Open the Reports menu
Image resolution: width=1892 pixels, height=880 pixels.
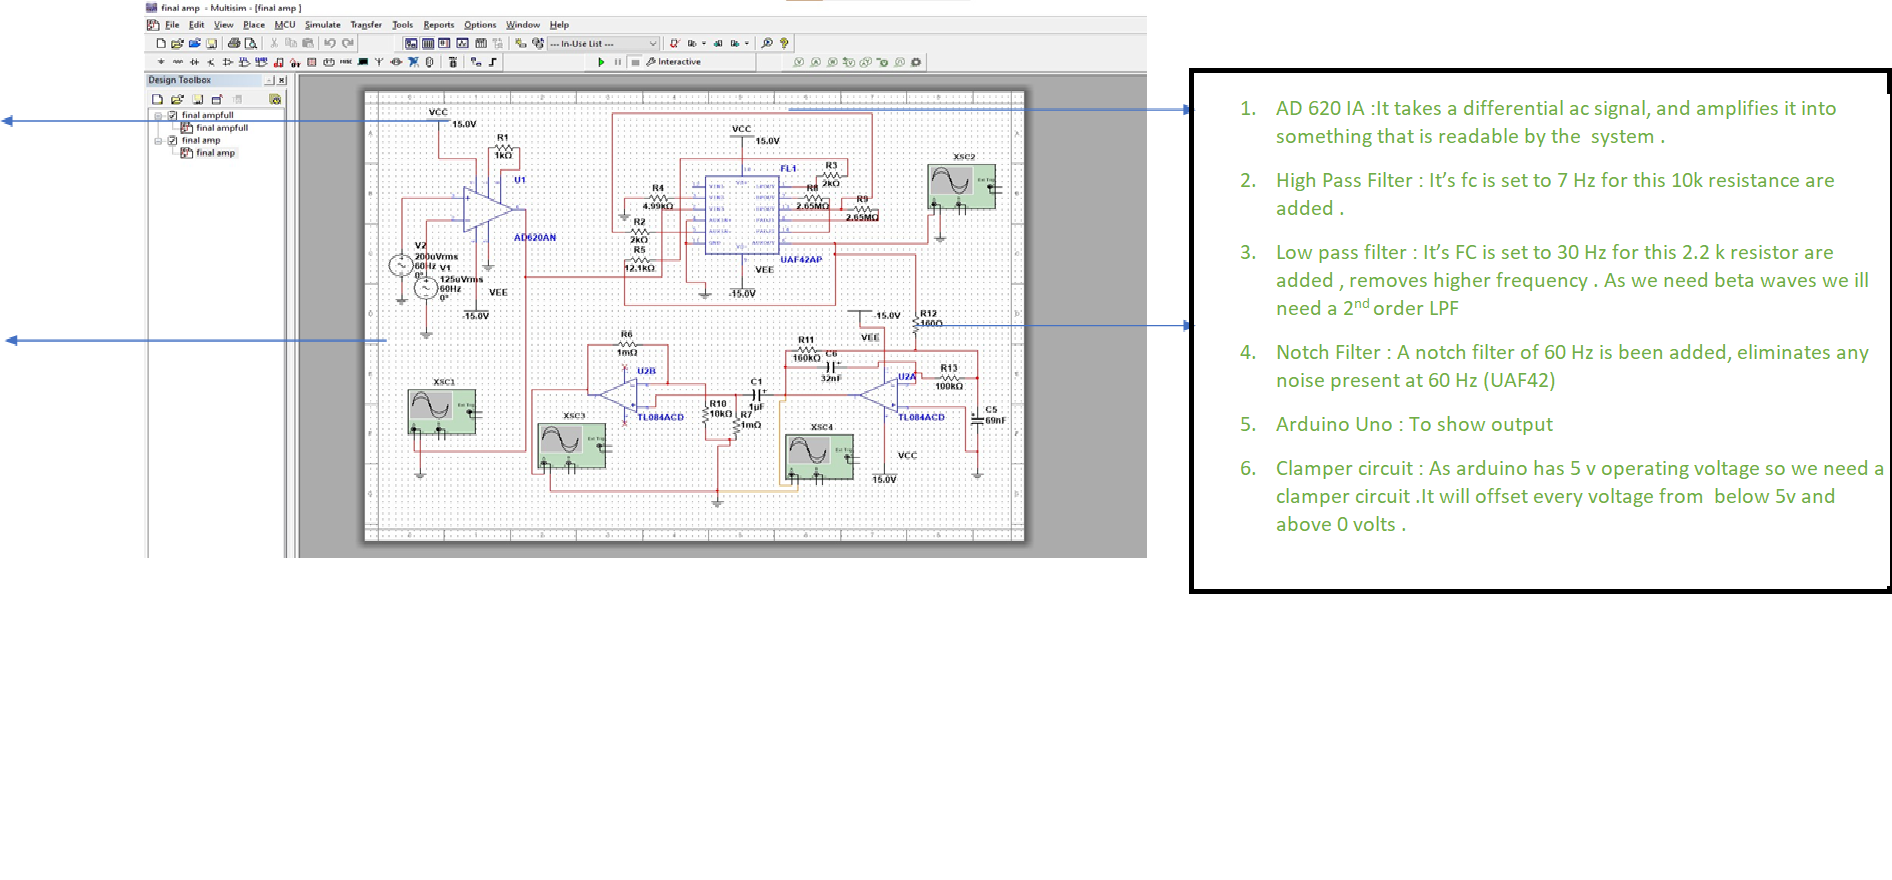coord(438,25)
